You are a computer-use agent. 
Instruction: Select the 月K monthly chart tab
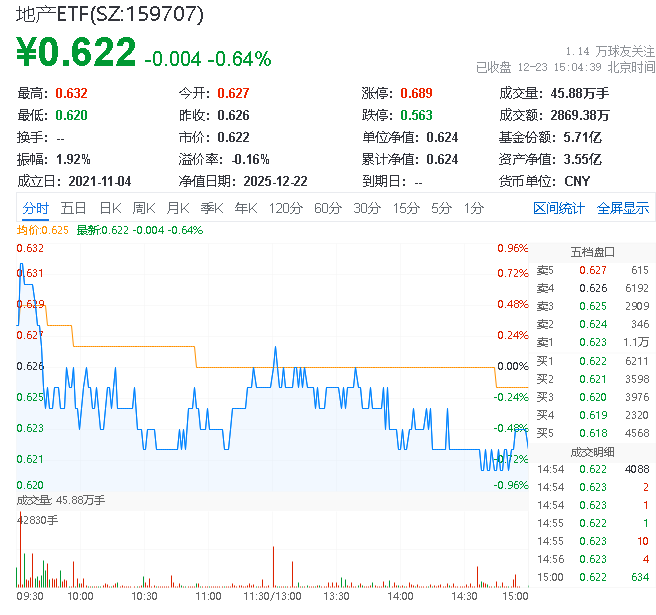(x=178, y=208)
